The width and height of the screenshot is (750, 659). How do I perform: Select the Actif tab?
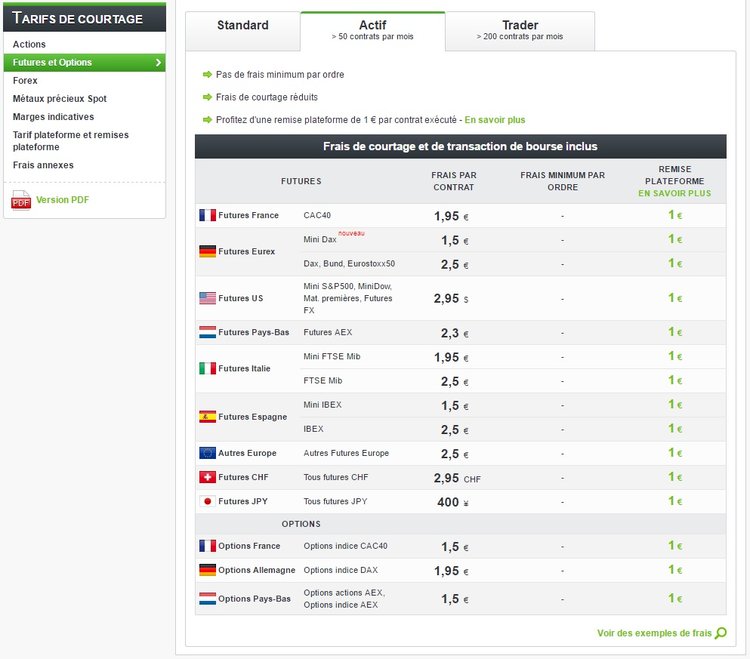pos(372,30)
